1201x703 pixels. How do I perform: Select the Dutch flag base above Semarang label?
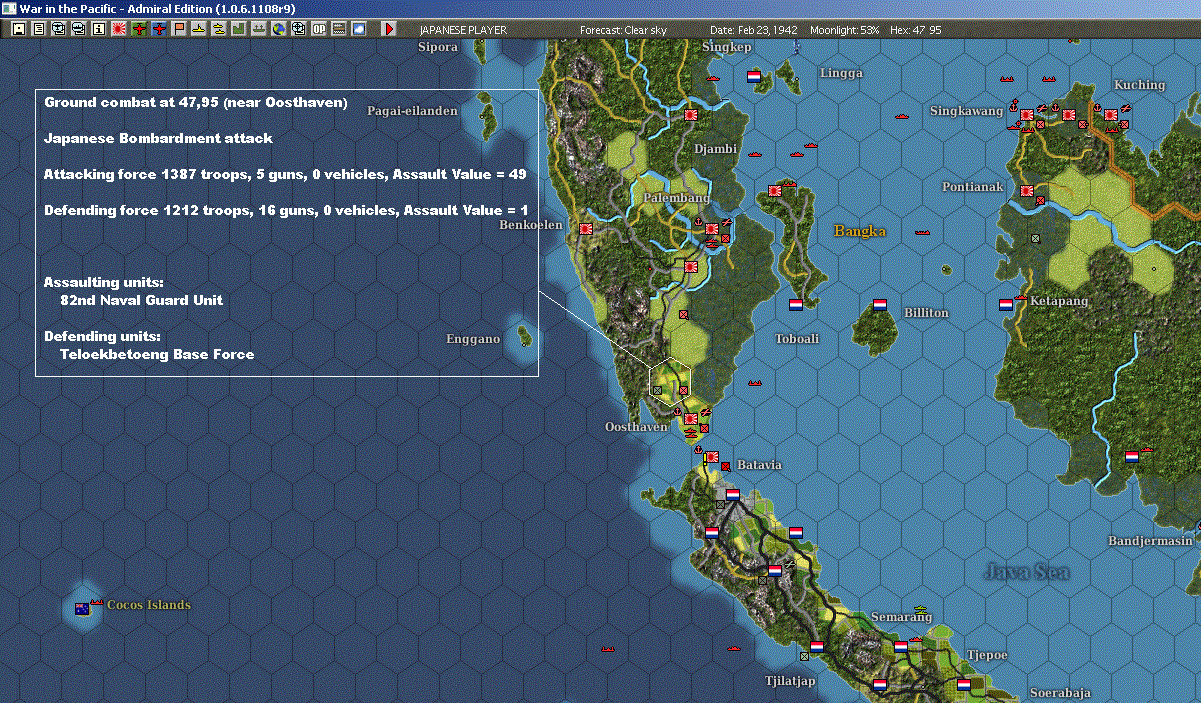pos(900,646)
